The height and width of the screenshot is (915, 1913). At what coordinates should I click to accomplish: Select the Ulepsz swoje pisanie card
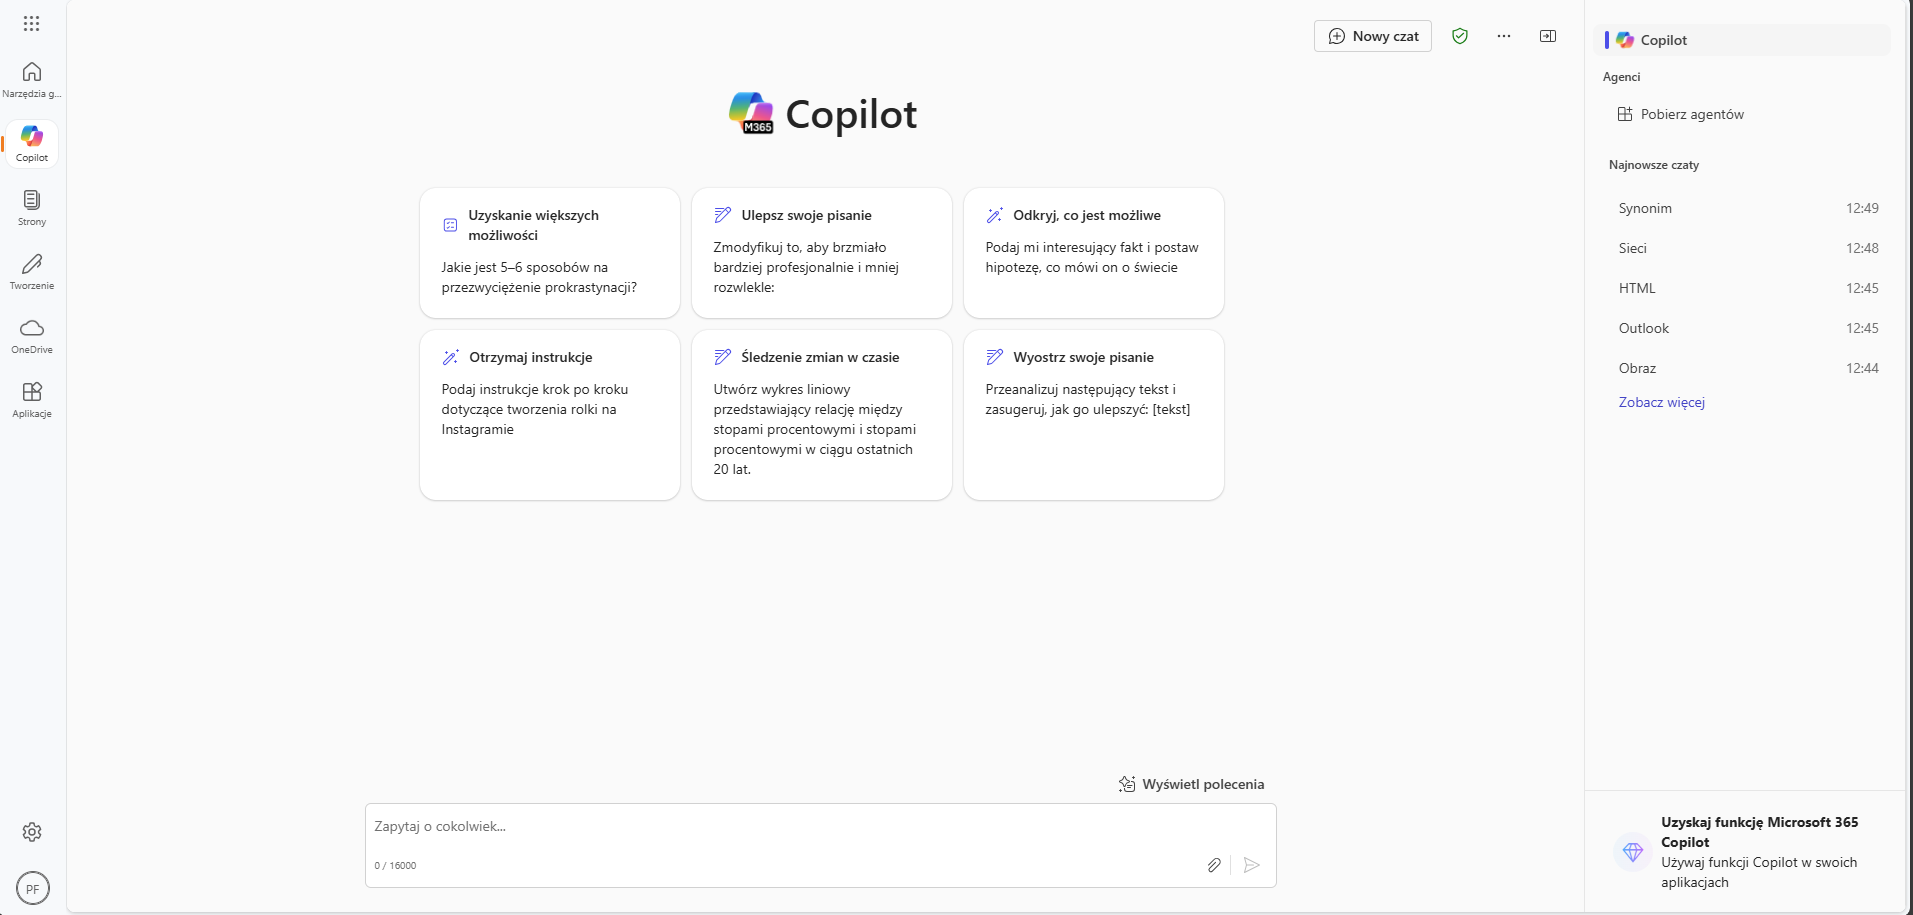822,253
